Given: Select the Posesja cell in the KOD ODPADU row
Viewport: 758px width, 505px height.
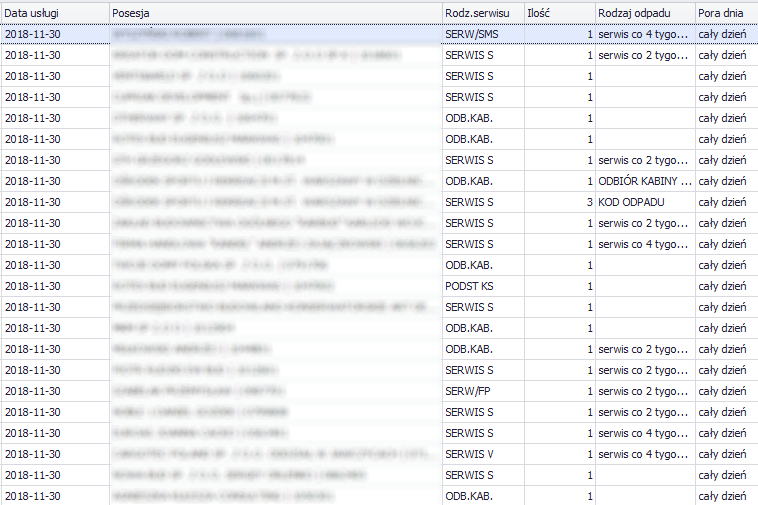Looking at the screenshot, I should (x=275, y=202).
